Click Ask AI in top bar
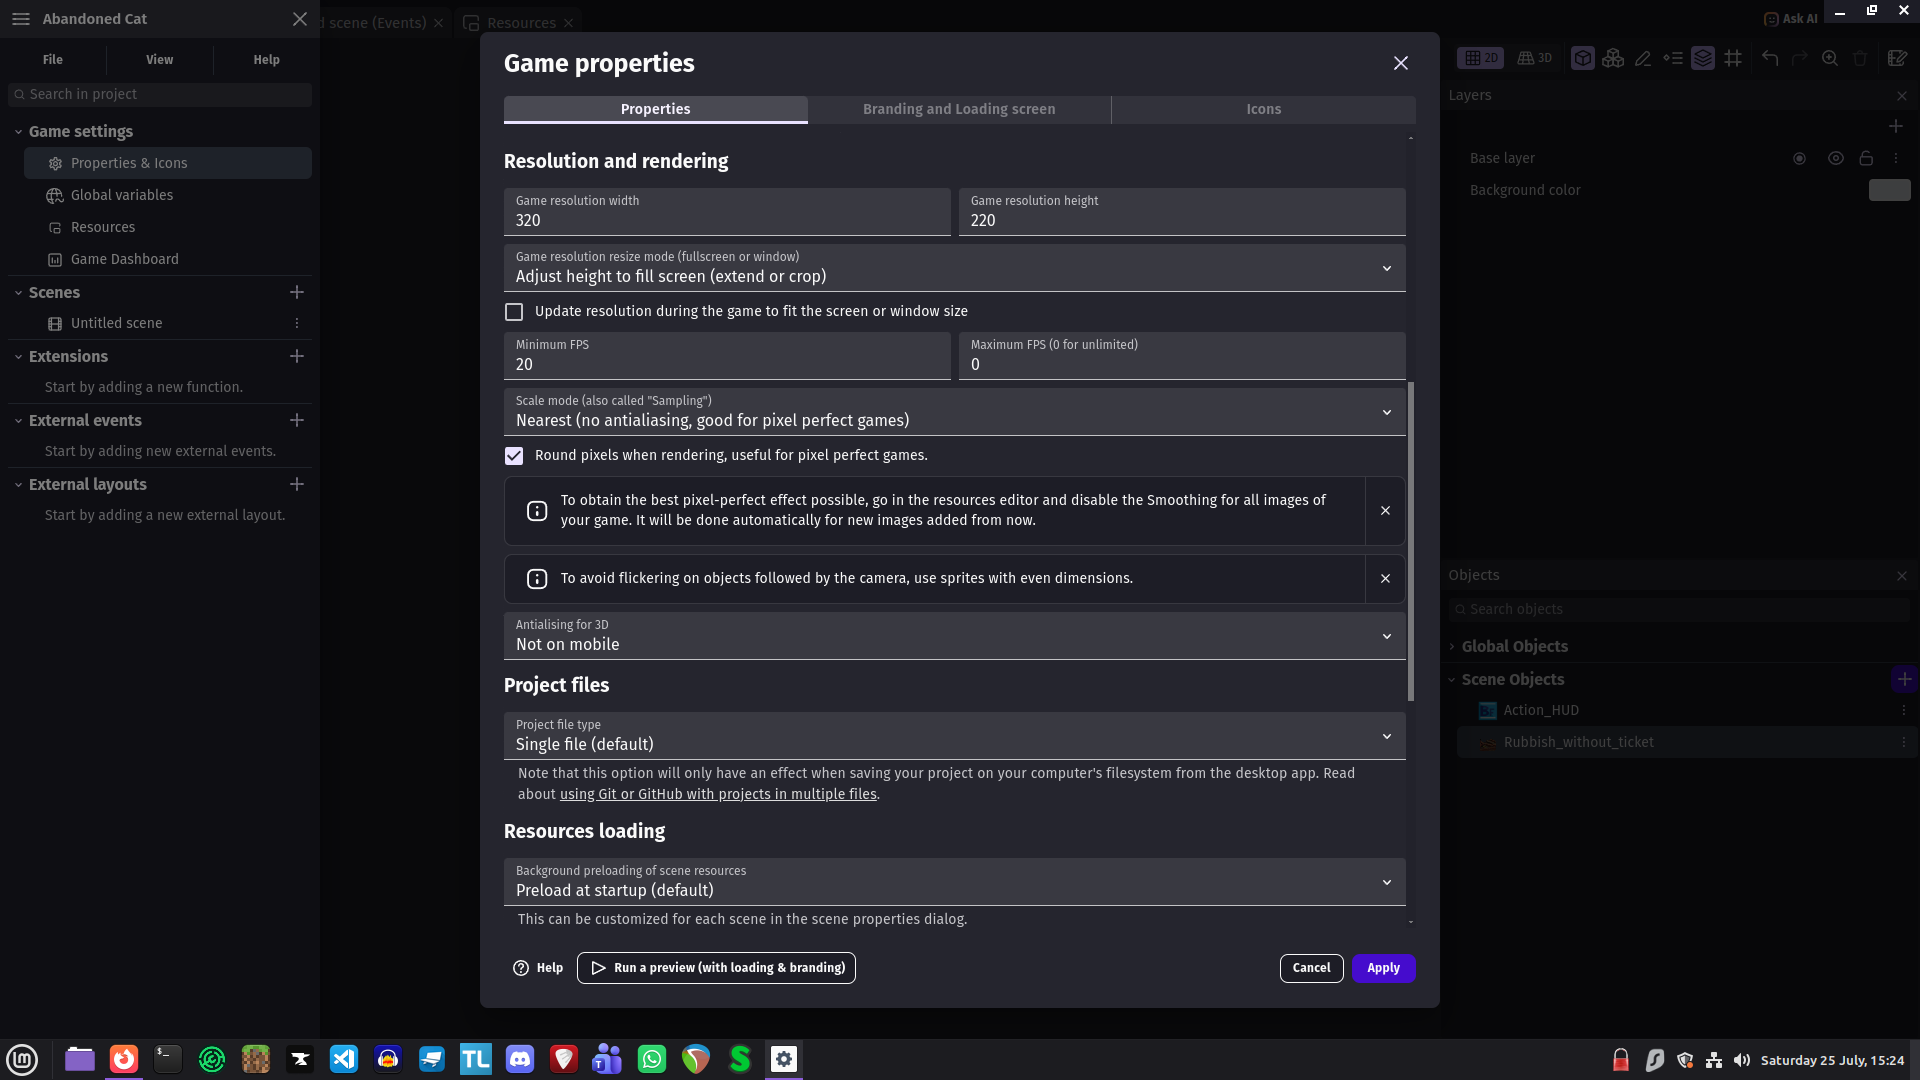The height and width of the screenshot is (1080, 1920). [x=1791, y=19]
